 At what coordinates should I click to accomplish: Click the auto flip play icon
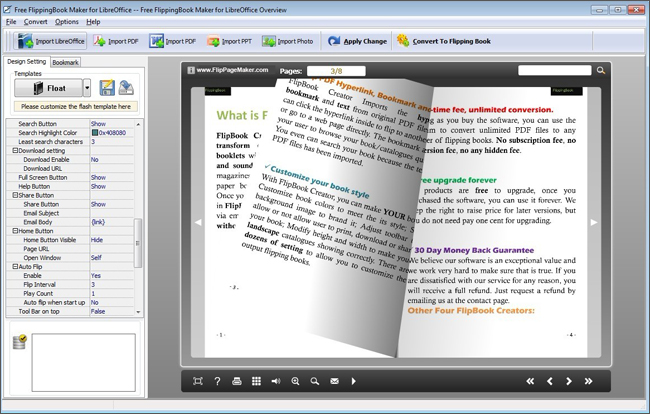pyautogui.click(x=354, y=381)
